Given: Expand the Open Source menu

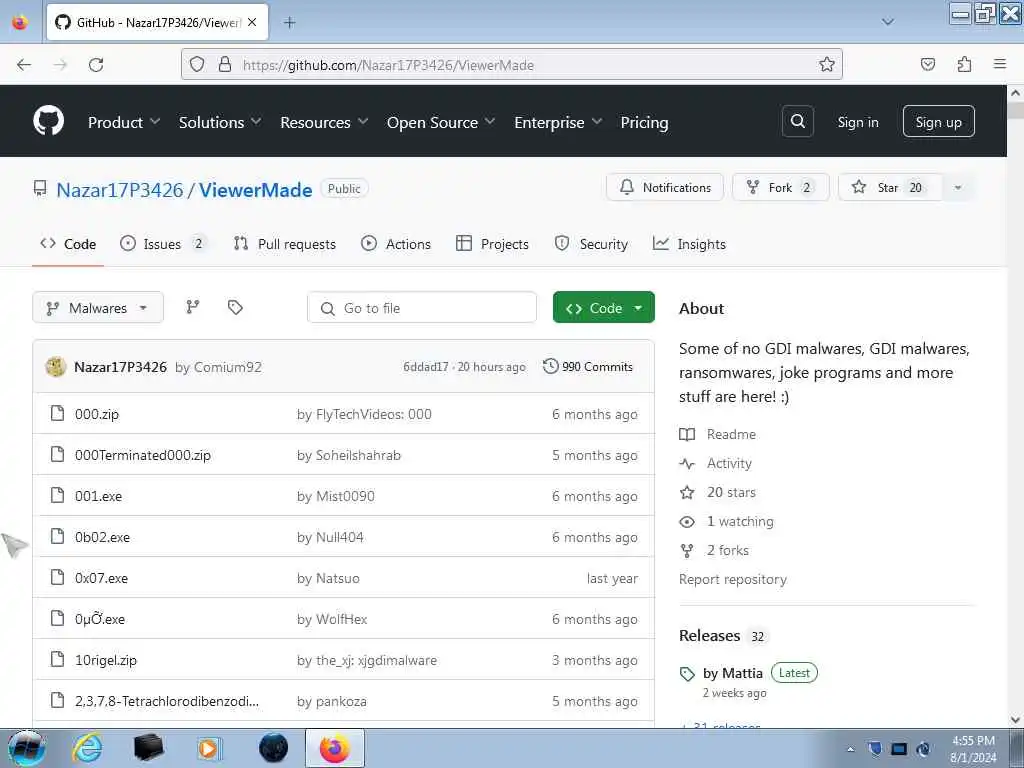Looking at the screenshot, I should [x=441, y=122].
